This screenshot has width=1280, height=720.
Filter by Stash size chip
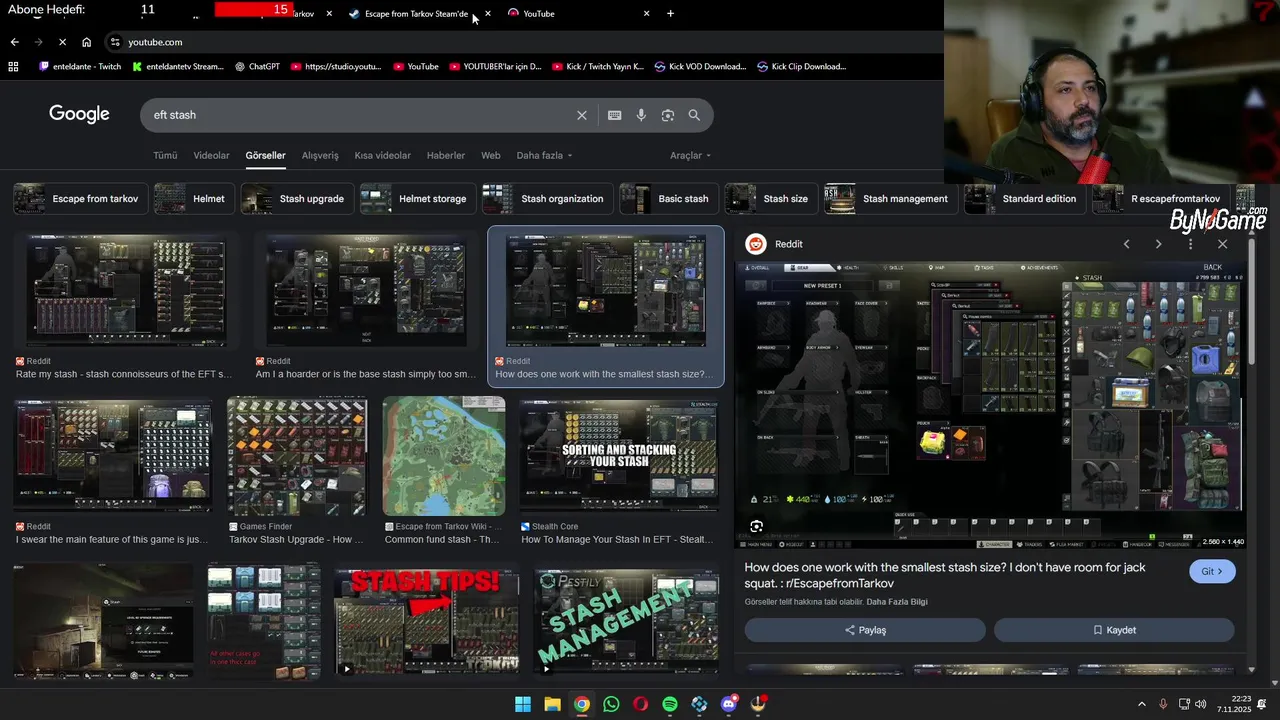pyautogui.click(x=770, y=199)
